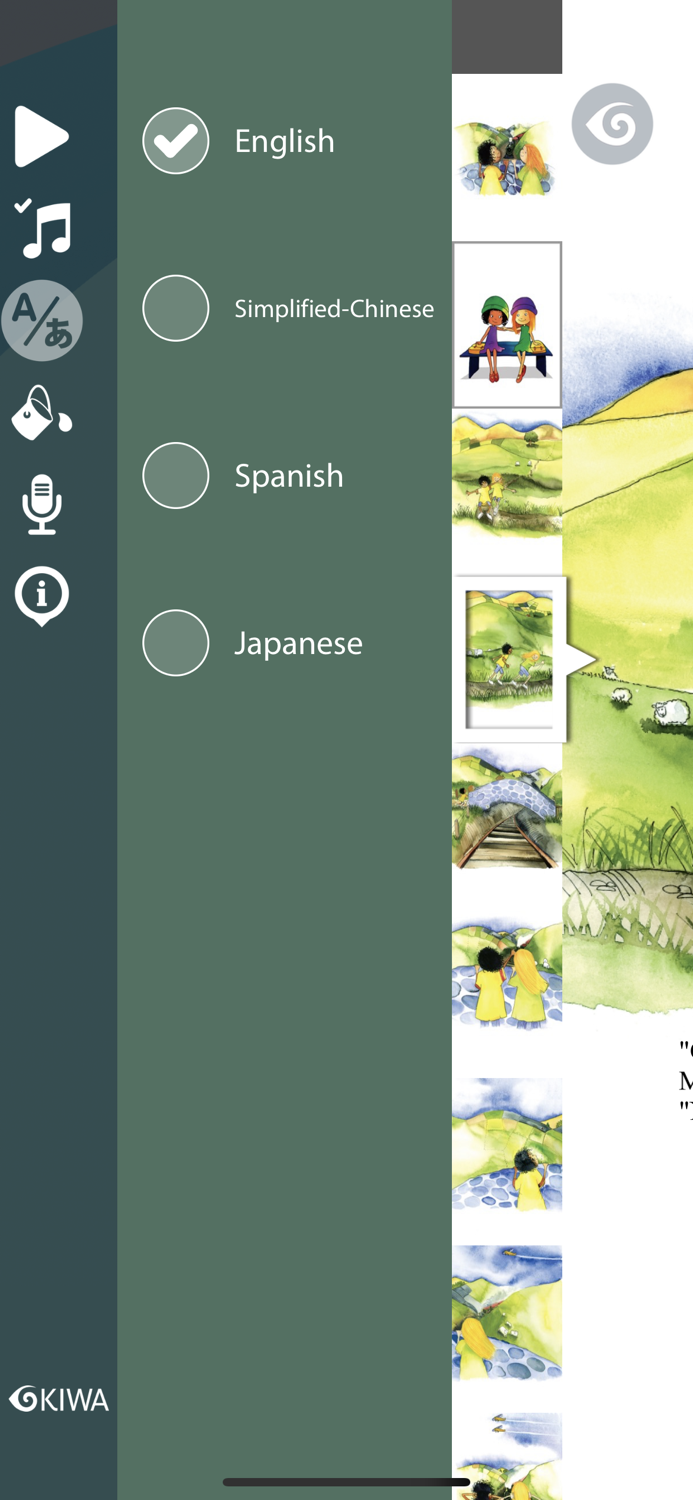Select the Simplified-Chinese radio button
Screen dimensions: 693x1500
click(x=176, y=308)
